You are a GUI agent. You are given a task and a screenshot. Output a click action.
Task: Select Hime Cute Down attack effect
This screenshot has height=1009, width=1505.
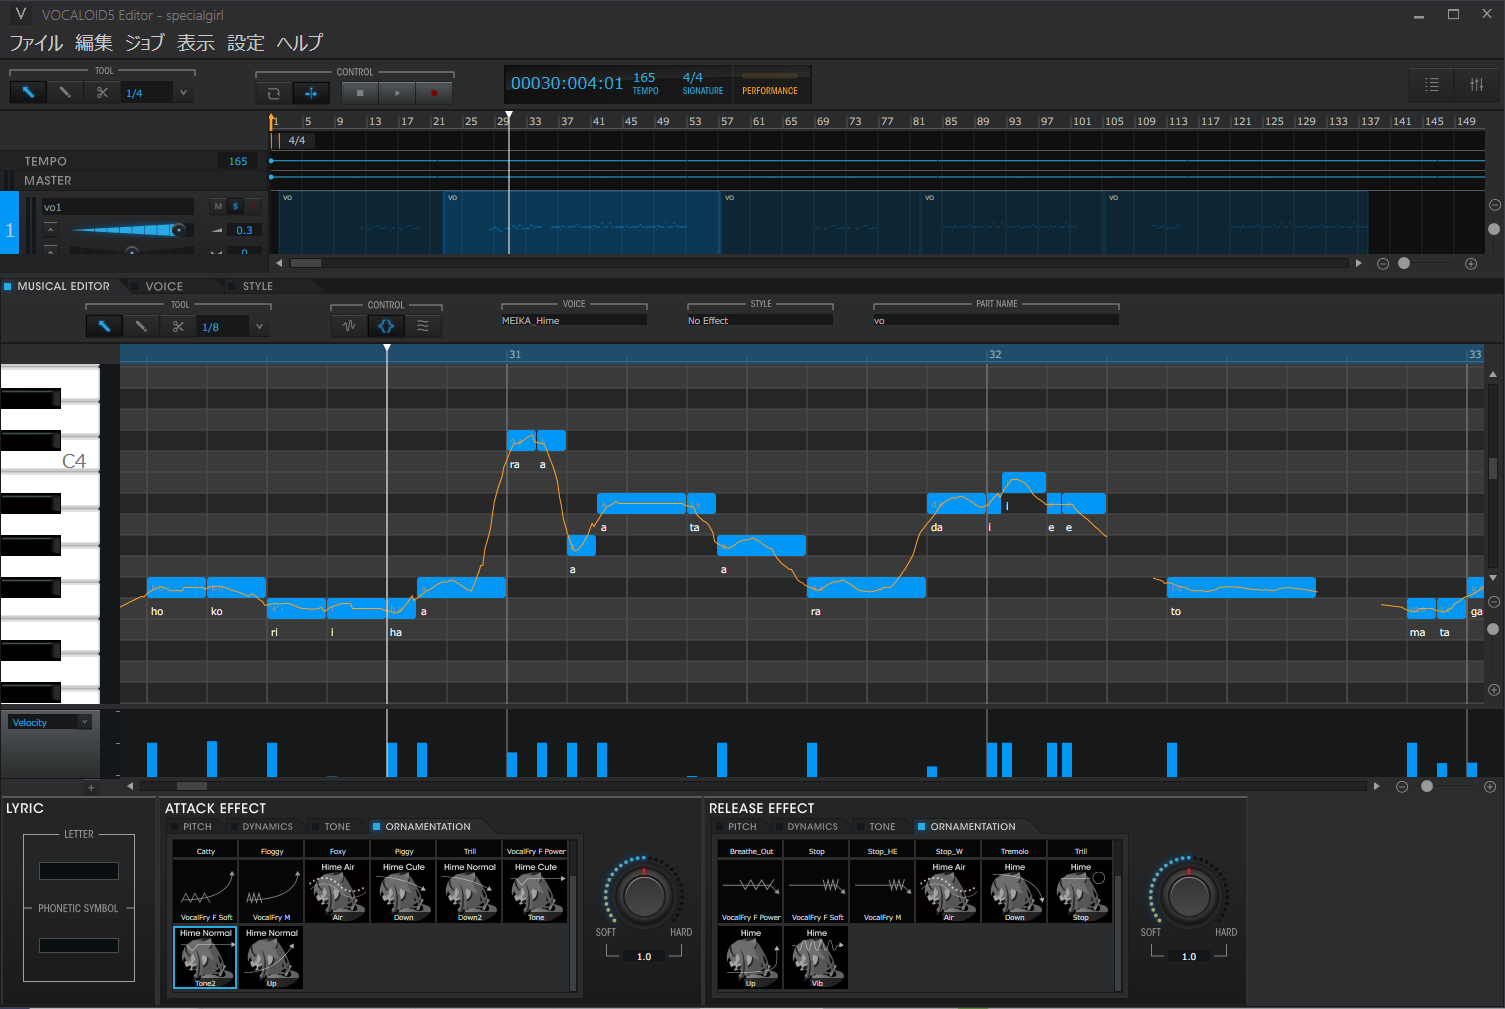(404, 891)
